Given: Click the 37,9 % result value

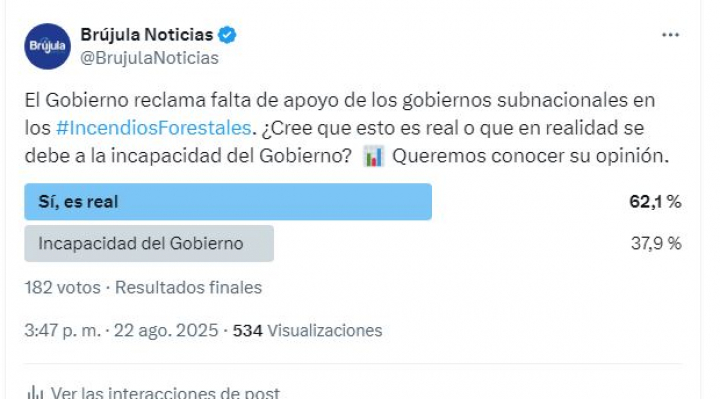Looking at the screenshot, I should [656, 243].
